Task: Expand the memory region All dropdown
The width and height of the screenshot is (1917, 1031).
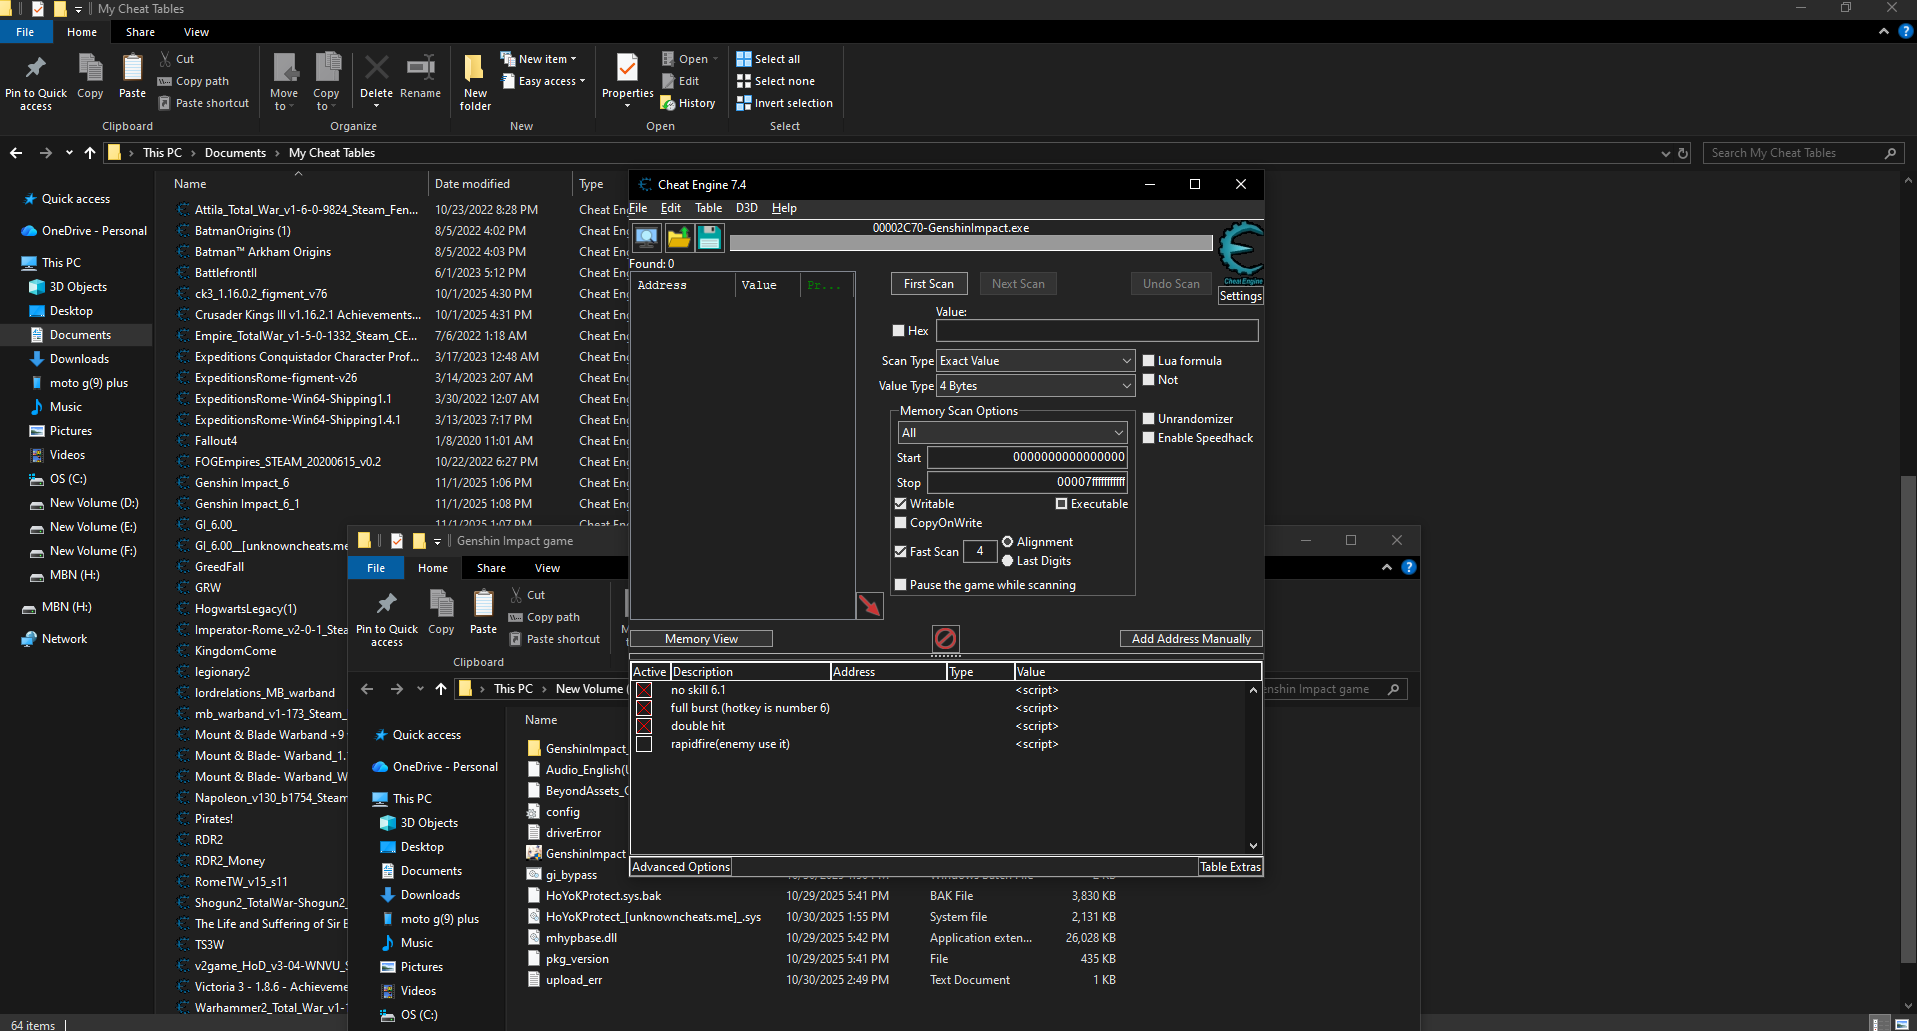Action: point(1012,433)
